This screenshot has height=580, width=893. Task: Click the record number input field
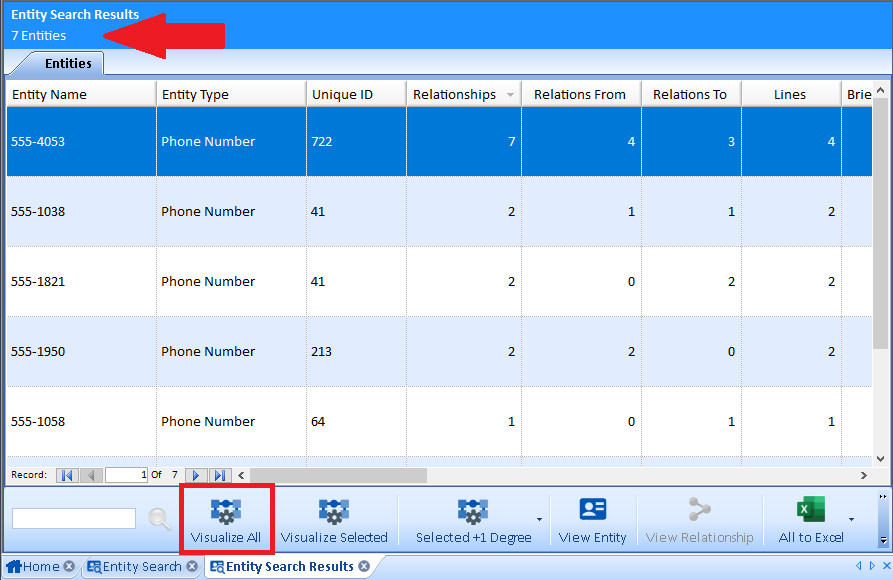point(126,475)
